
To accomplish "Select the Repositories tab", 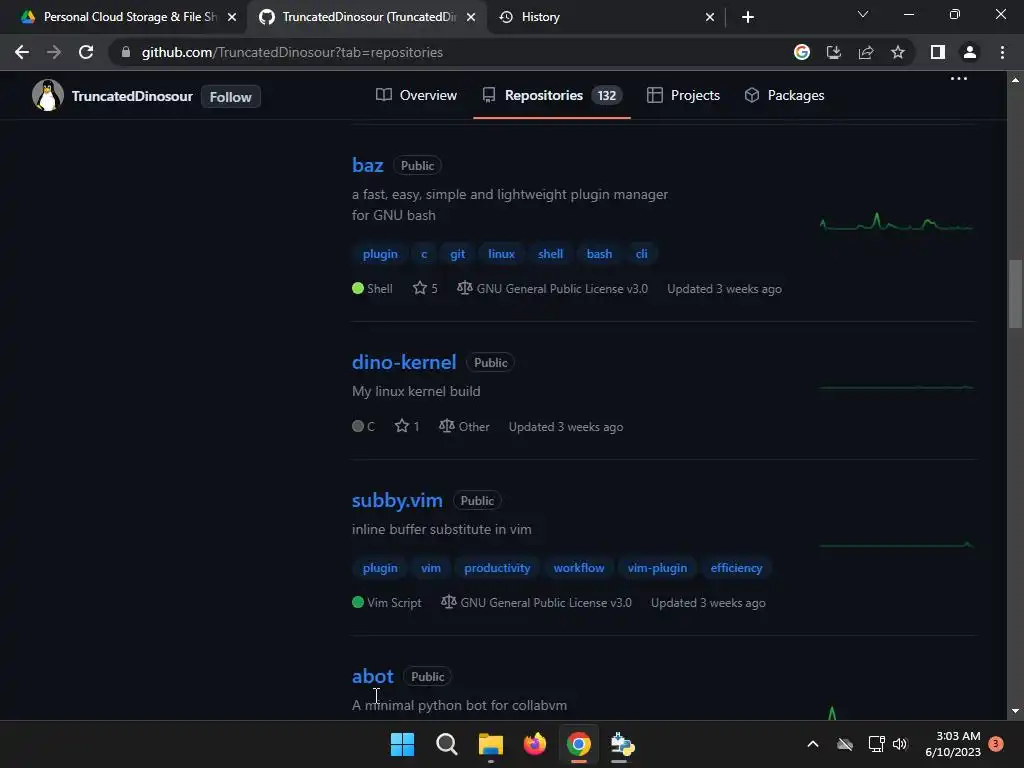I will pos(551,95).
